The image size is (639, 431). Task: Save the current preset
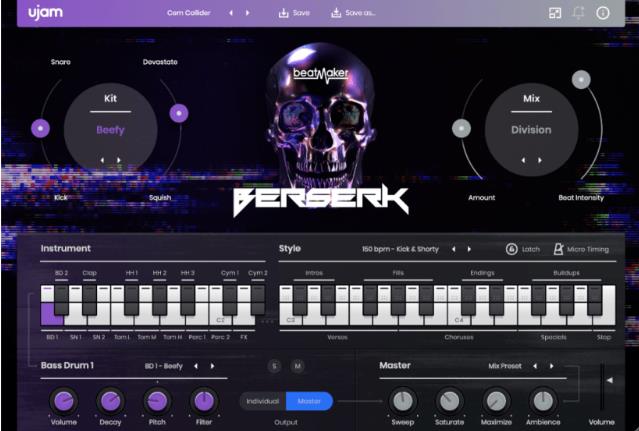coord(294,13)
